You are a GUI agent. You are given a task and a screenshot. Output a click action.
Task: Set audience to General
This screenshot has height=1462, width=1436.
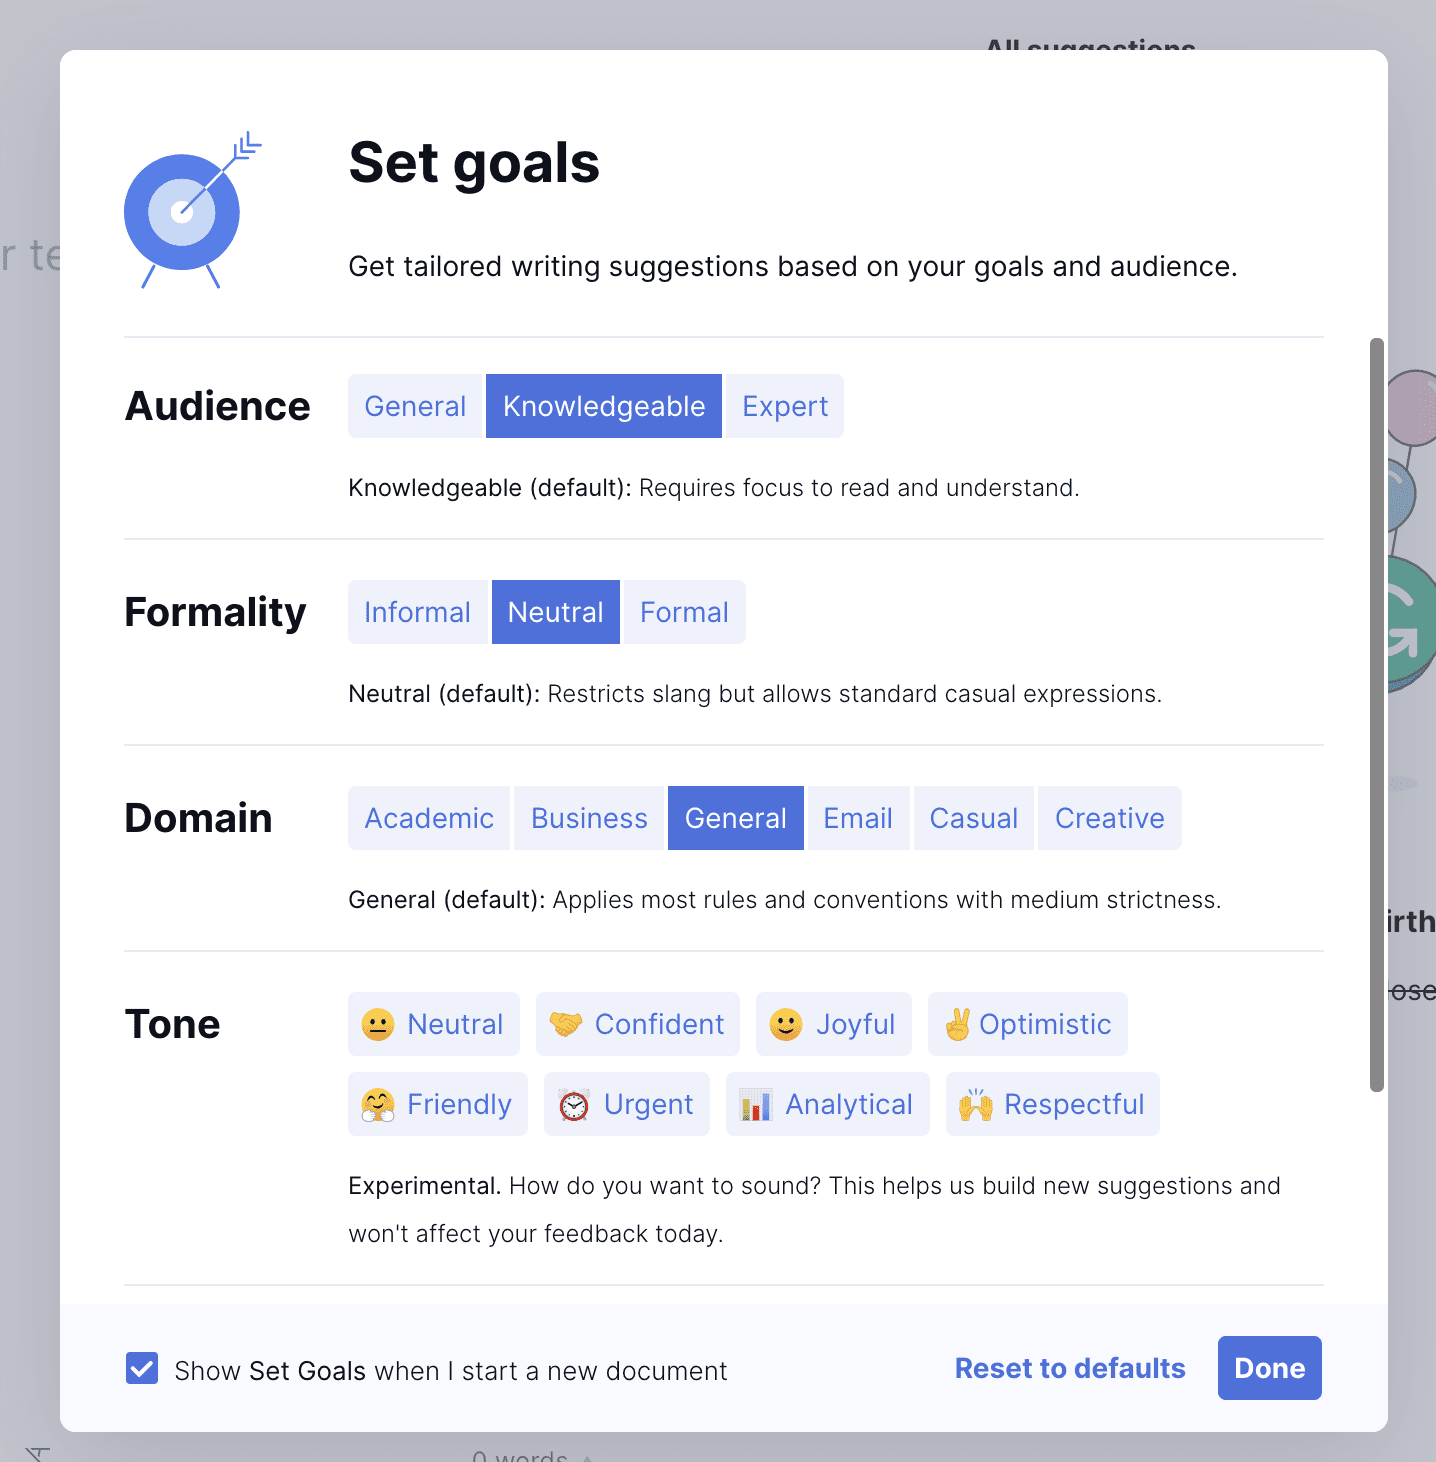point(415,406)
